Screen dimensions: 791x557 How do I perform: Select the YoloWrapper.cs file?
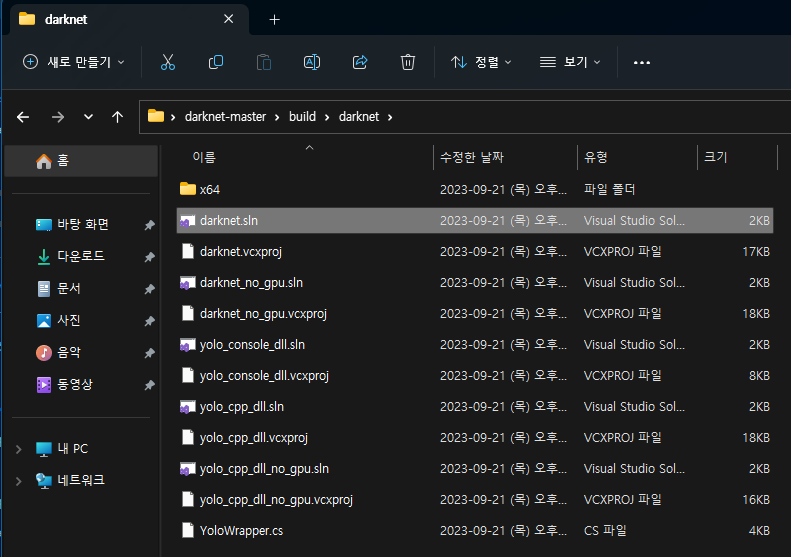click(x=475, y=531)
